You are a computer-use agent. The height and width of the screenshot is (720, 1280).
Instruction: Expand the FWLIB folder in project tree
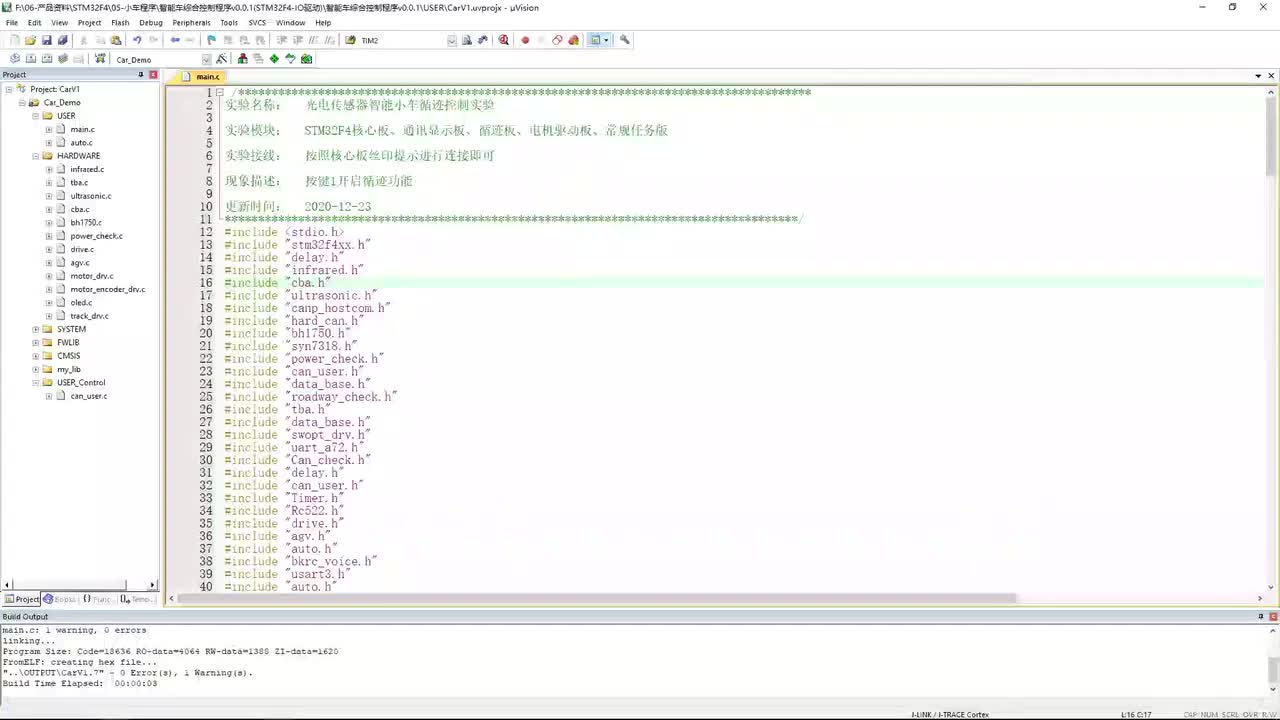[x=36, y=342]
